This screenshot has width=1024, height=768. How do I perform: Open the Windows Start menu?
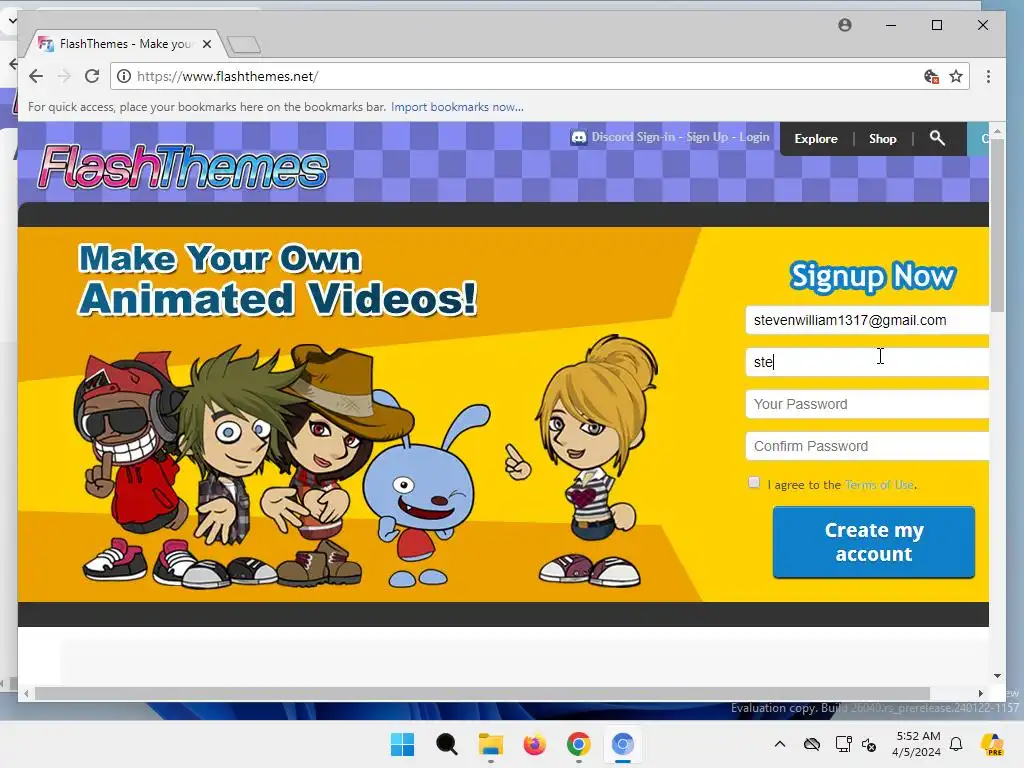click(x=402, y=744)
